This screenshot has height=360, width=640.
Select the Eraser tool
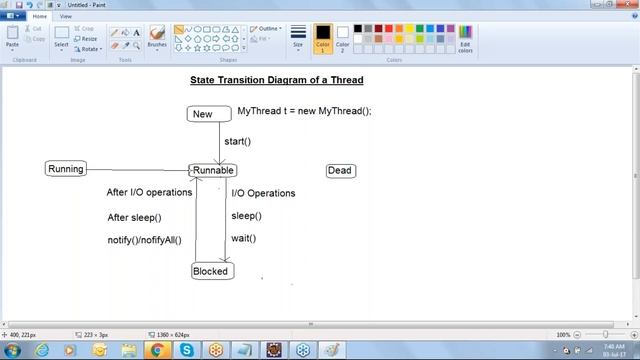tap(115, 45)
